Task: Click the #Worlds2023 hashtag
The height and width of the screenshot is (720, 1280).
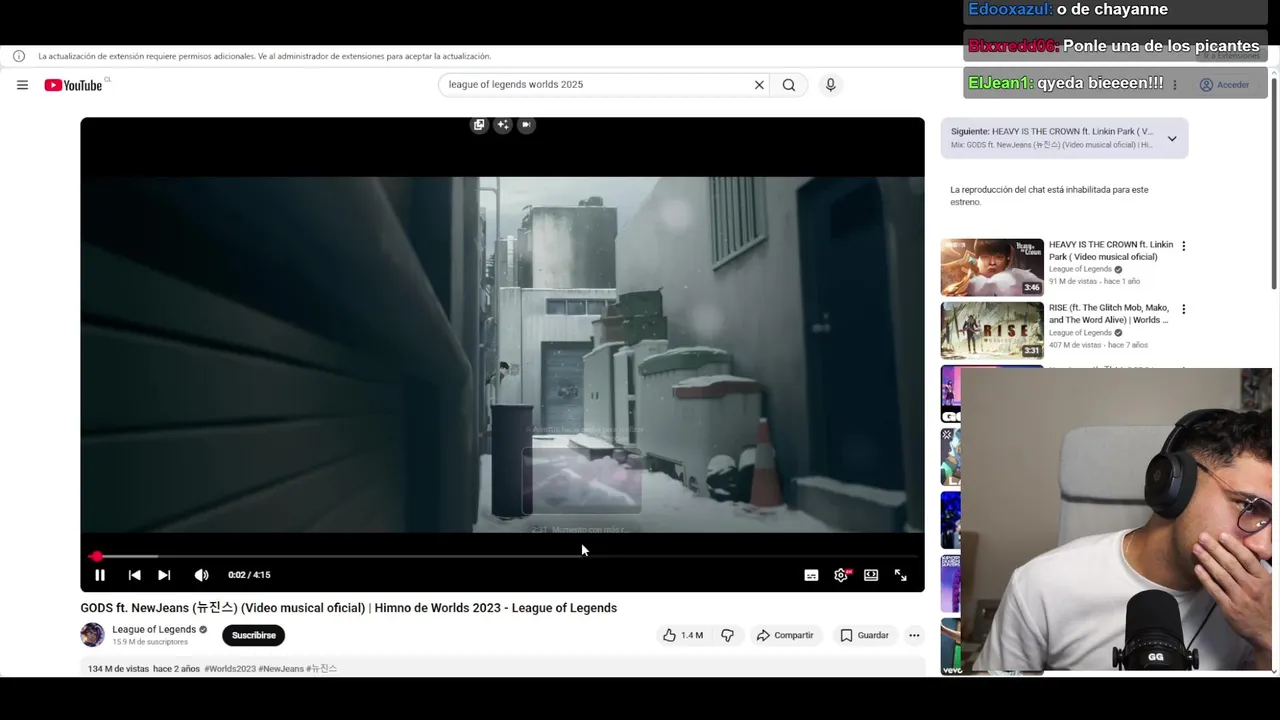Action: coord(230,668)
